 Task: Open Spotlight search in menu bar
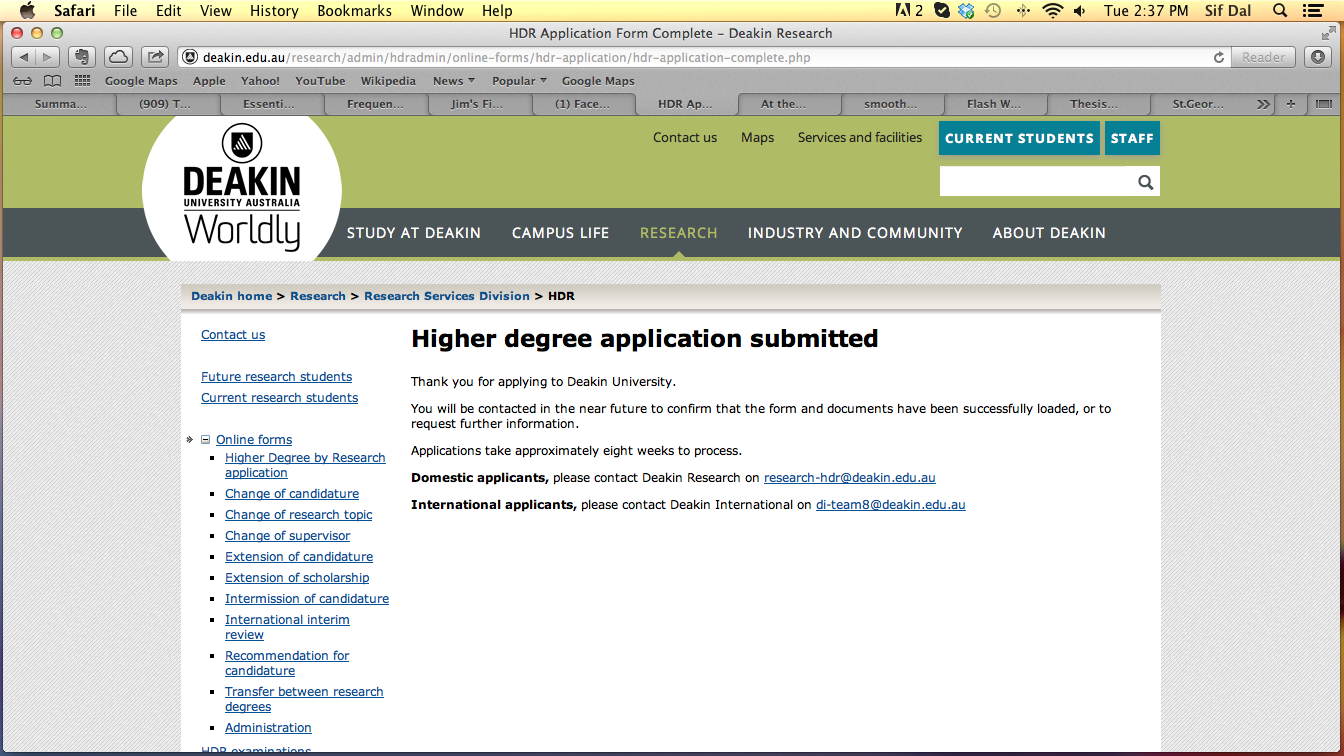[1281, 11]
